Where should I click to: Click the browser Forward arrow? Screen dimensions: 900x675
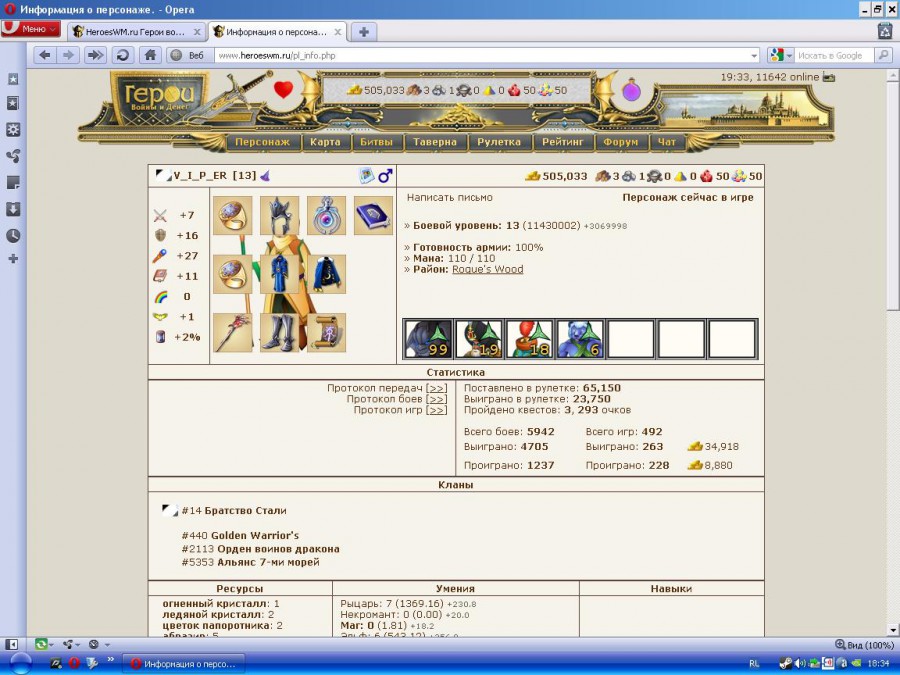[68, 55]
